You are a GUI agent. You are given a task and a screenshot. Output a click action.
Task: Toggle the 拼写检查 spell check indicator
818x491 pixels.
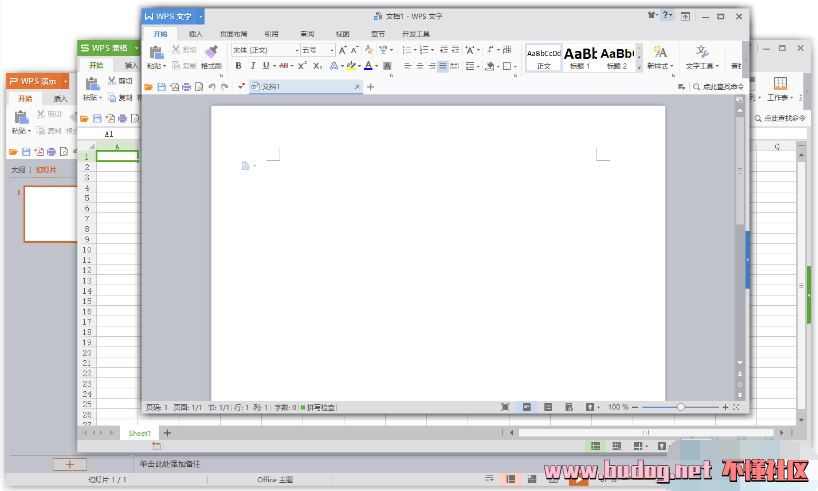(318, 408)
